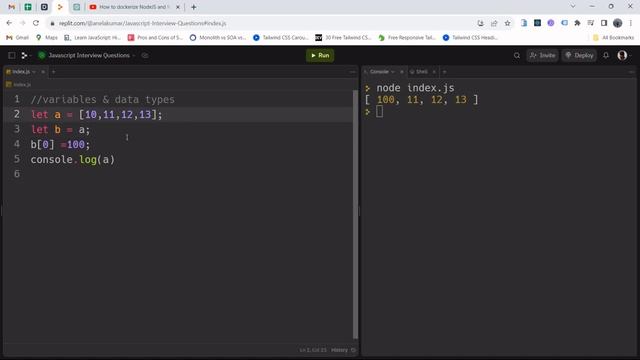
Task: Open the Monolith vs SOA bookmark
Action: point(218,38)
